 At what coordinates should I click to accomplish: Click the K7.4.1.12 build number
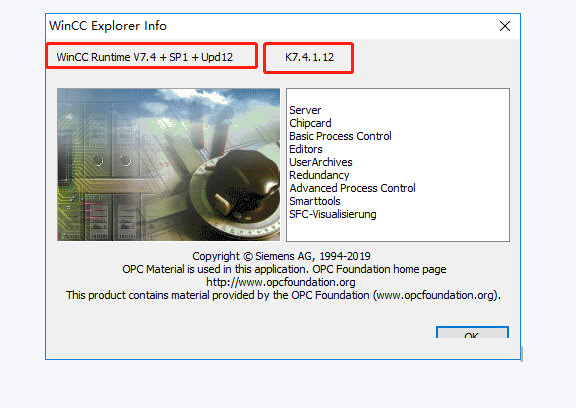(x=309, y=57)
